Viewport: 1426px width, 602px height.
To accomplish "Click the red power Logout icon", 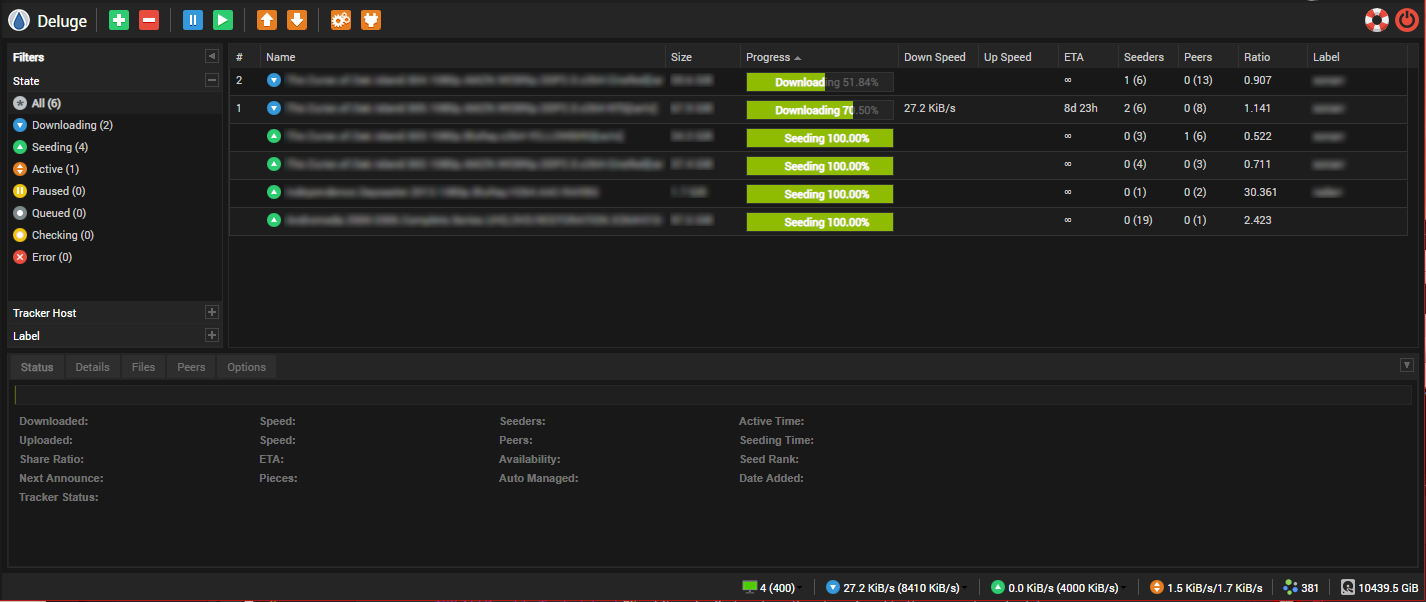I will pyautogui.click(x=1406, y=20).
